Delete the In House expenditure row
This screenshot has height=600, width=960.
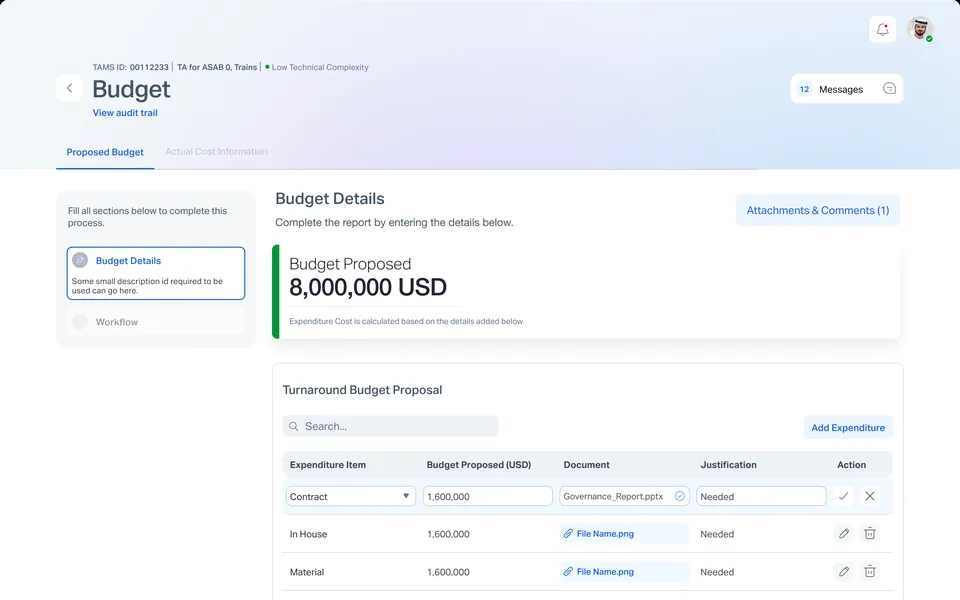pyautogui.click(x=869, y=534)
